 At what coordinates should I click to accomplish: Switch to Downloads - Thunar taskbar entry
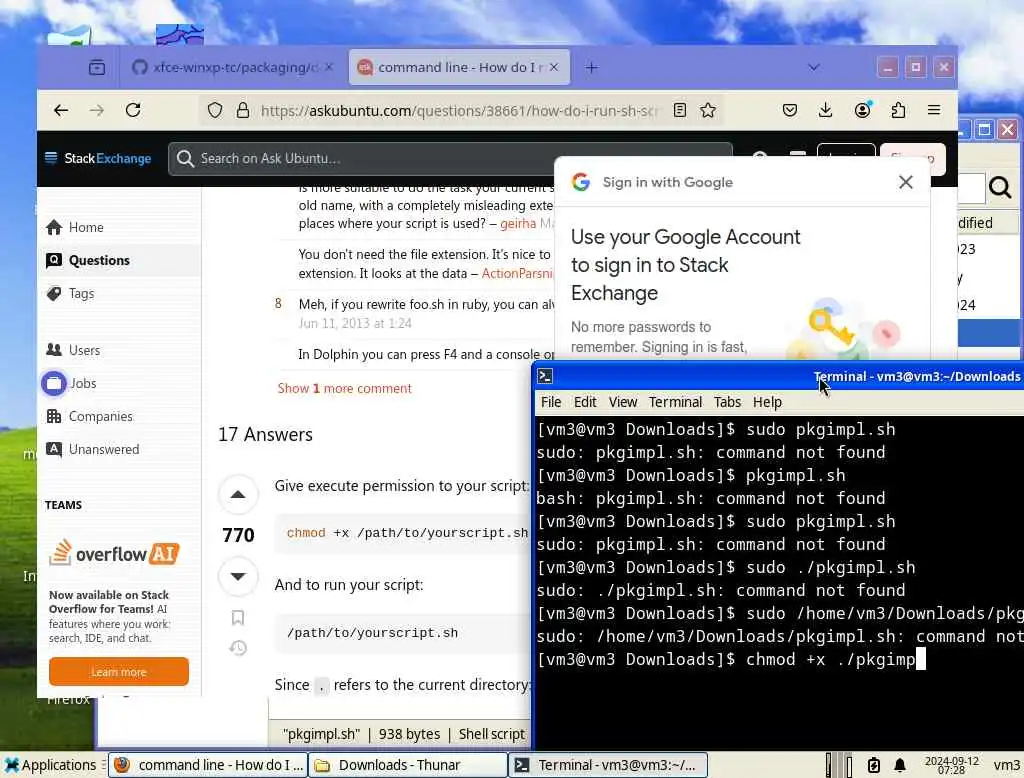tap(408, 765)
